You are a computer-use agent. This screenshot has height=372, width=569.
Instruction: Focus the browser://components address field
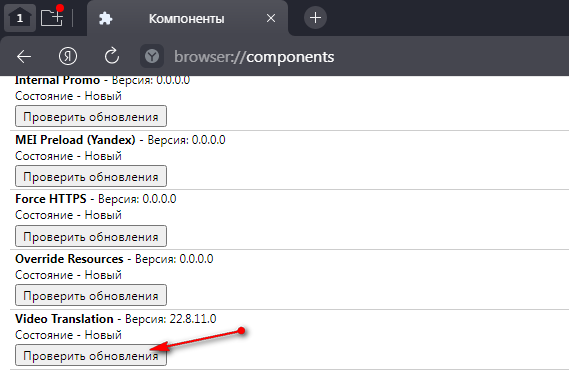point(254,57)
